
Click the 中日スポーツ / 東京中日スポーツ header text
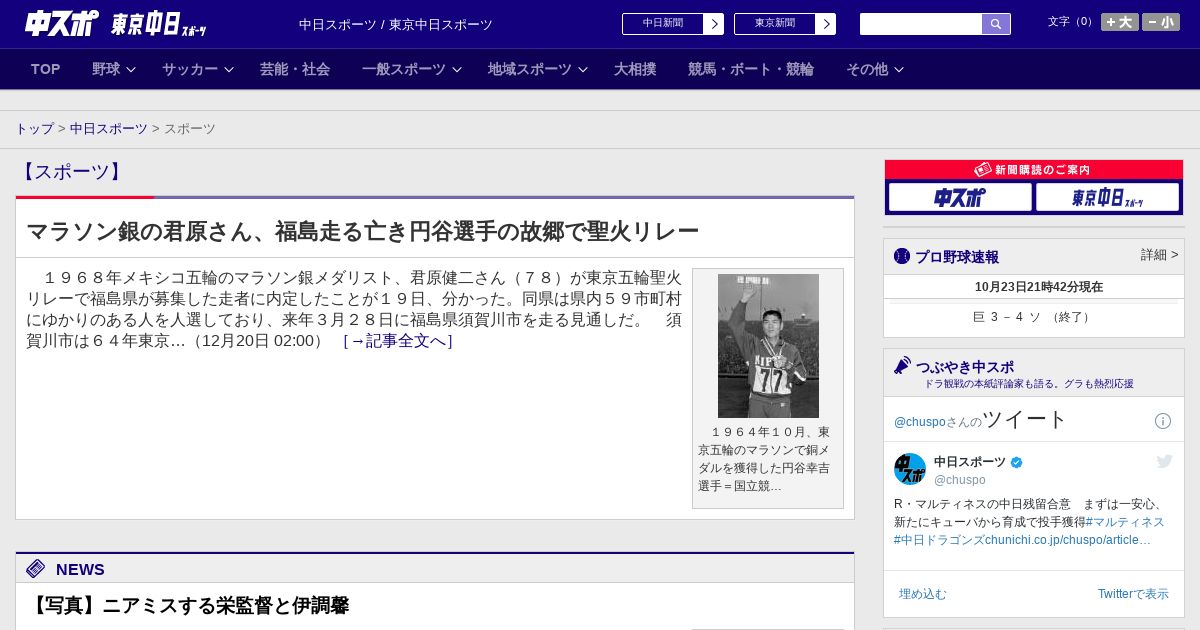[x=396, y=25]
